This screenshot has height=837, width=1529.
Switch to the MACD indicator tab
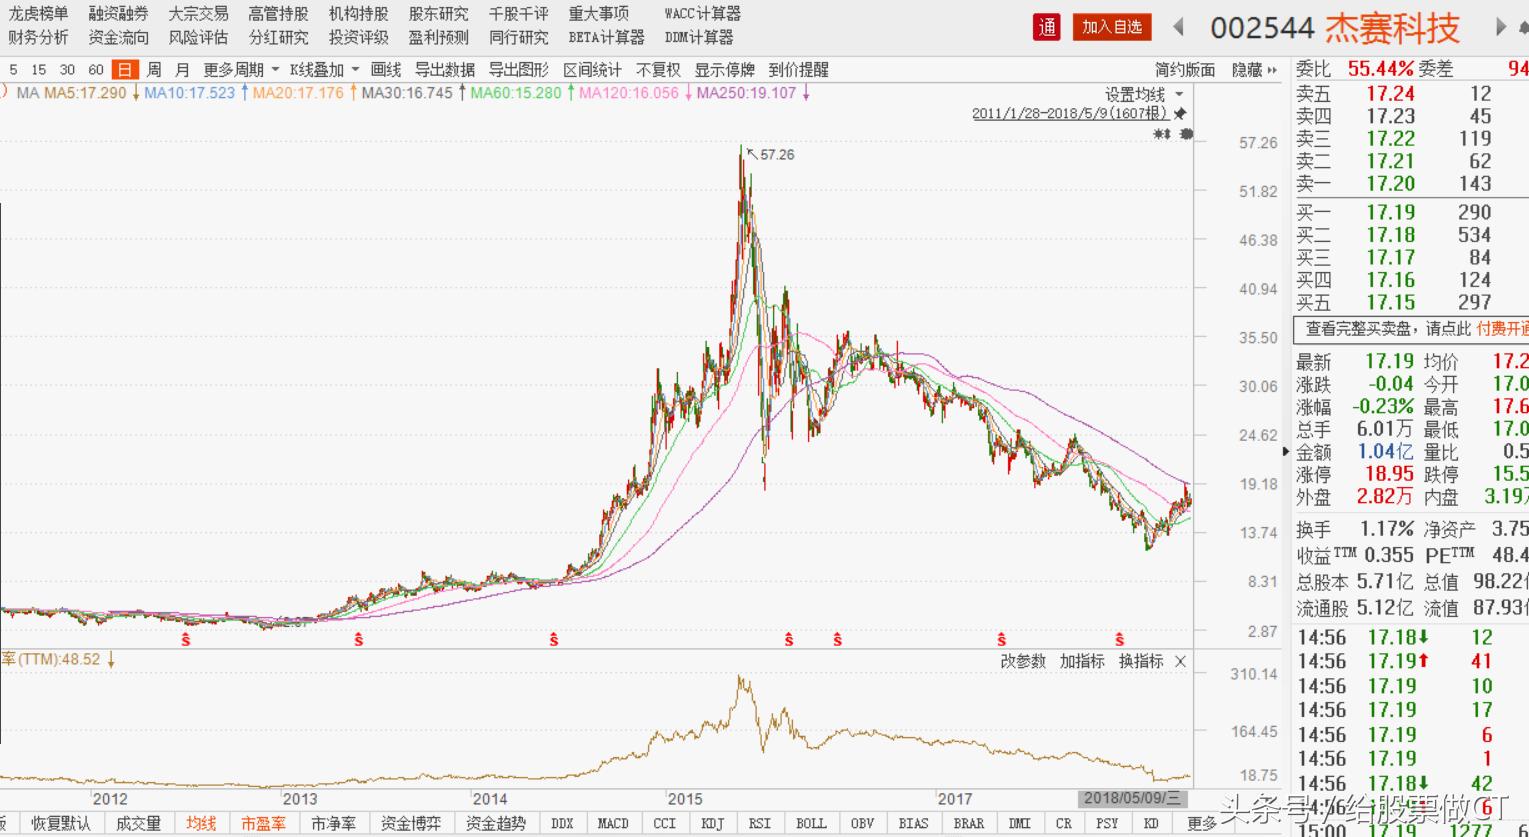[x=613, y=823]
